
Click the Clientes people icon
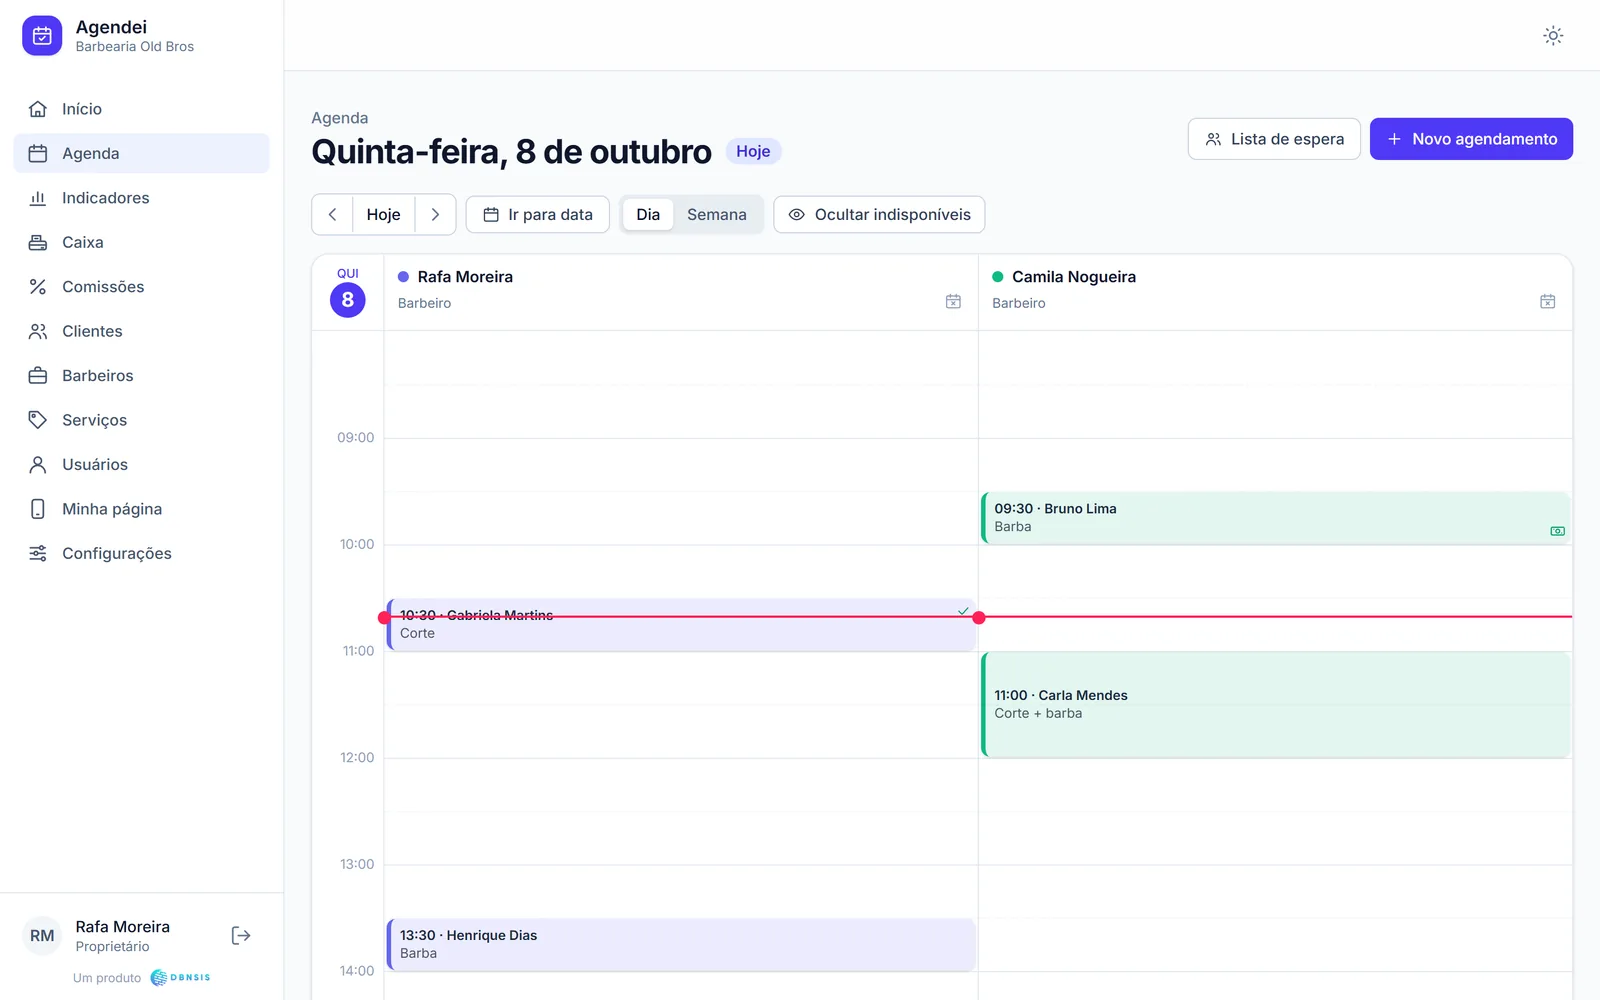[x=38, y=331]
